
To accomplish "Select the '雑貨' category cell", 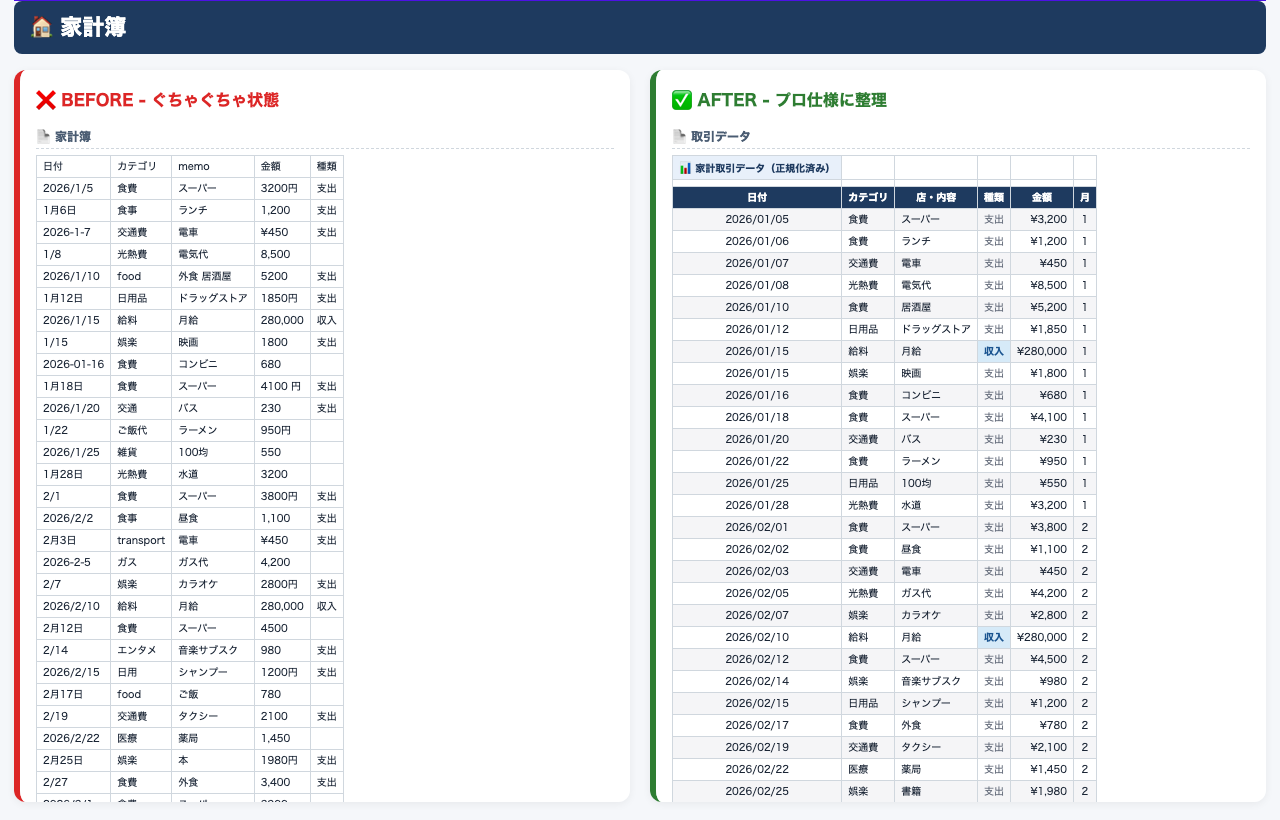I will pyautogui.click(x=141, y=452).
